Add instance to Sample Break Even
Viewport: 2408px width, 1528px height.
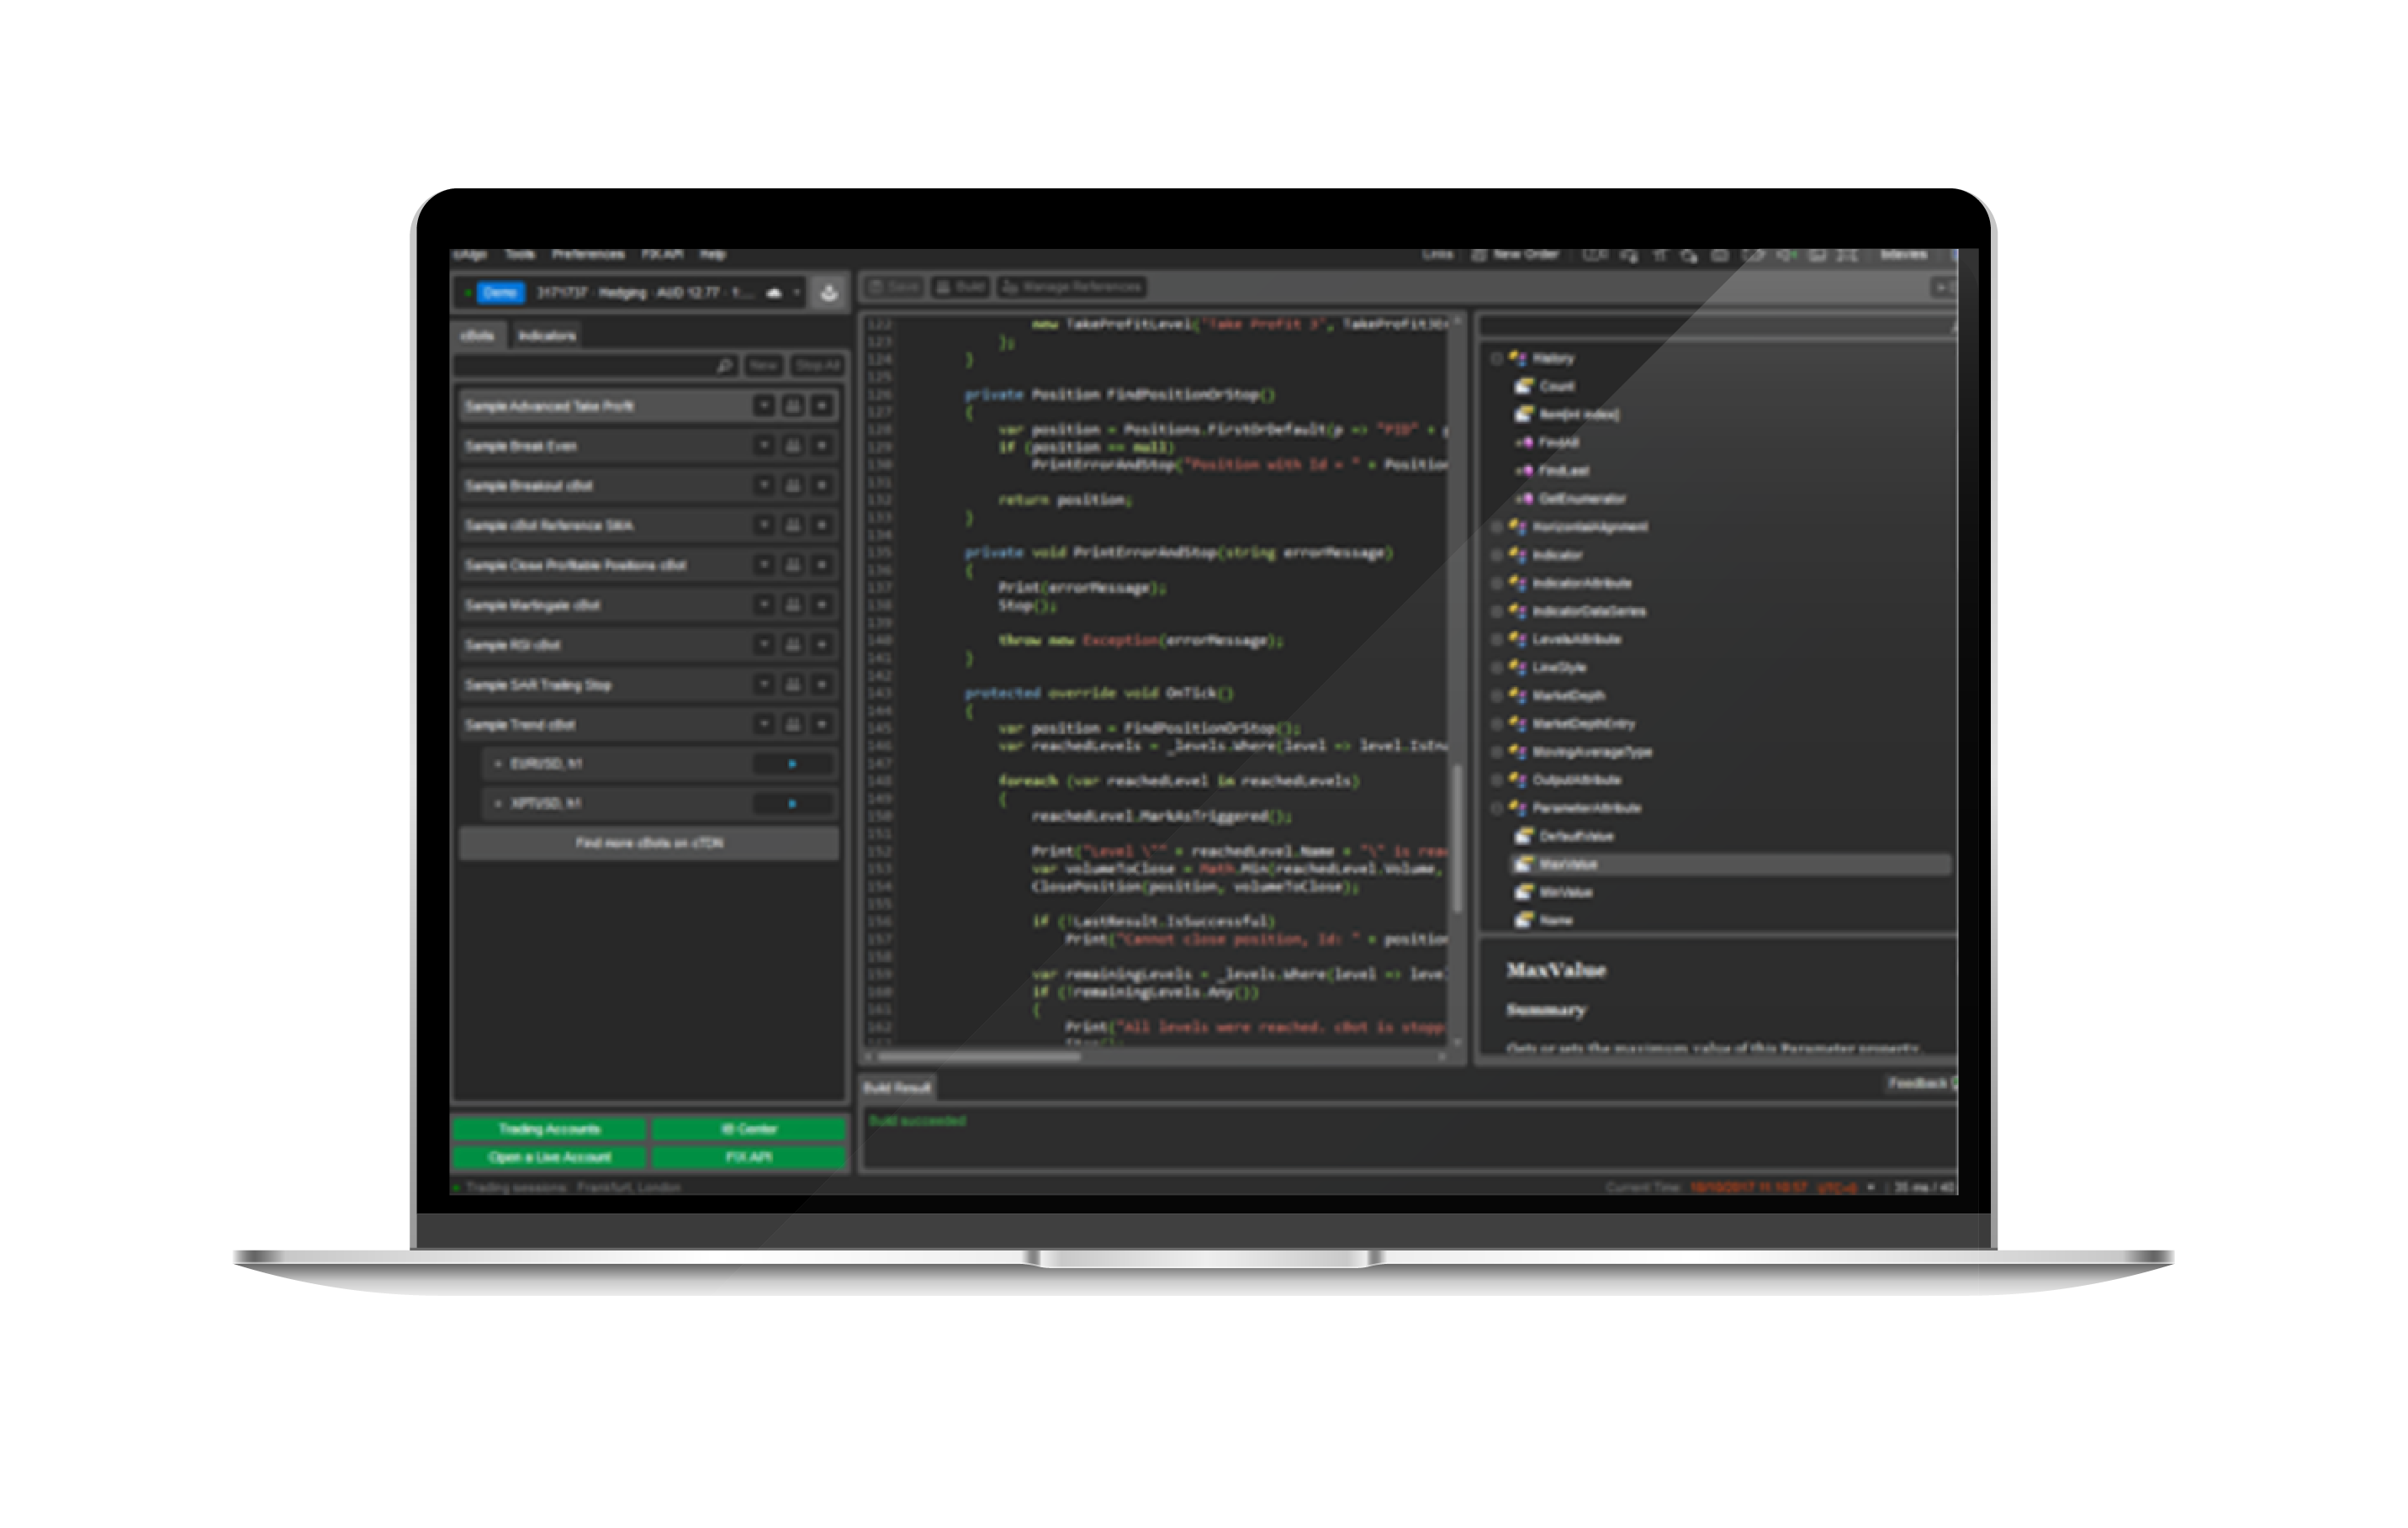(x=821, y=446)
